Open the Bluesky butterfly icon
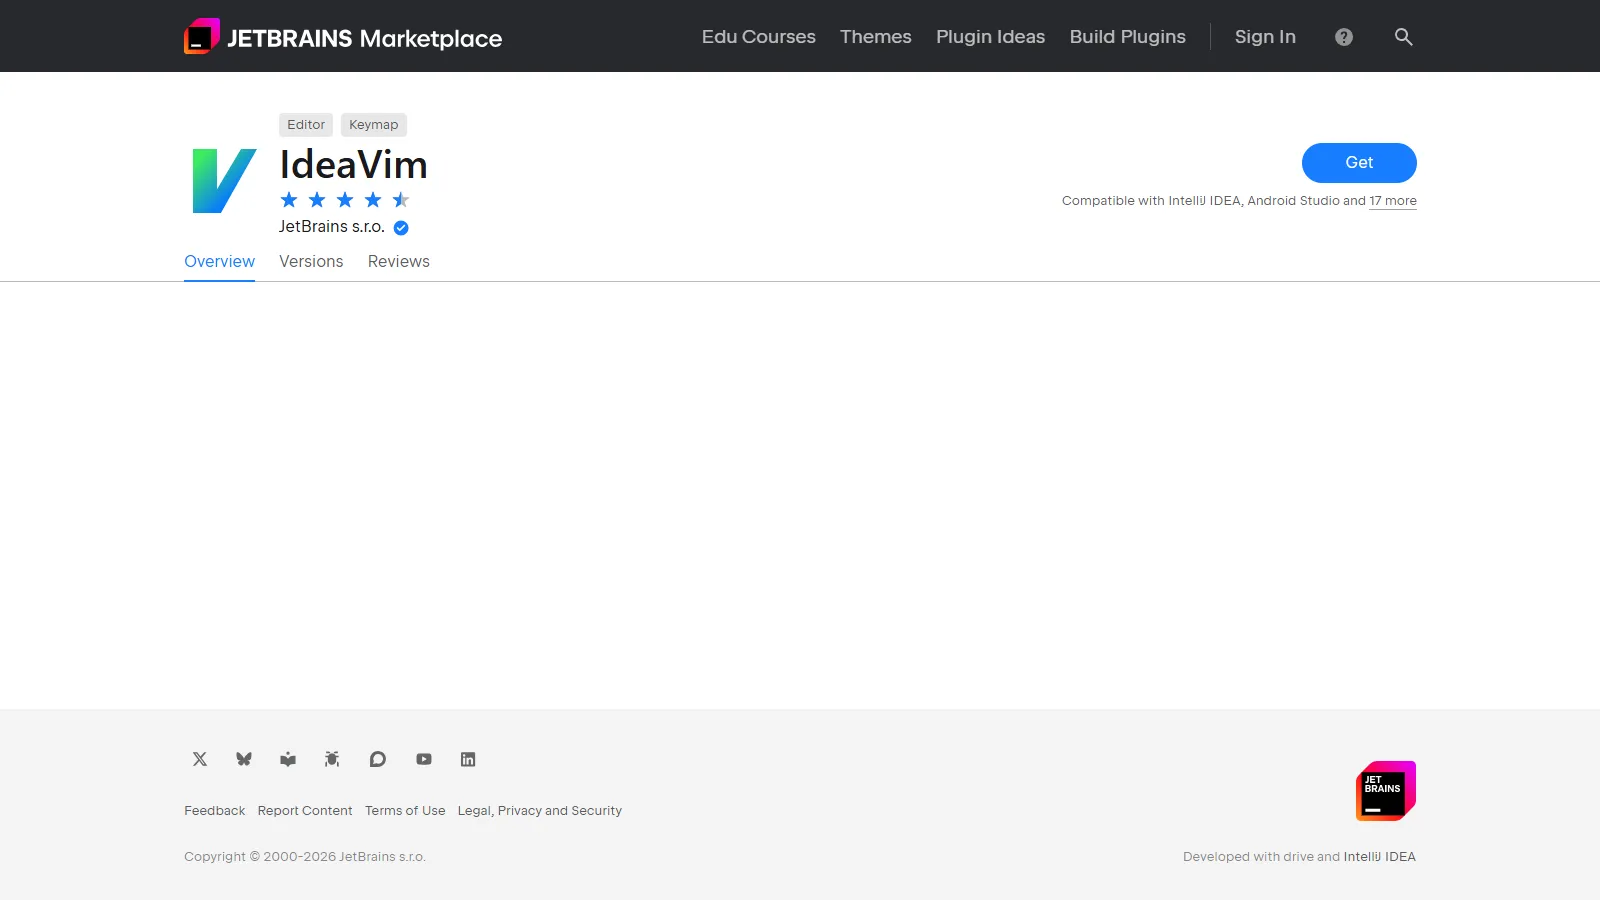 click(243, 759)
